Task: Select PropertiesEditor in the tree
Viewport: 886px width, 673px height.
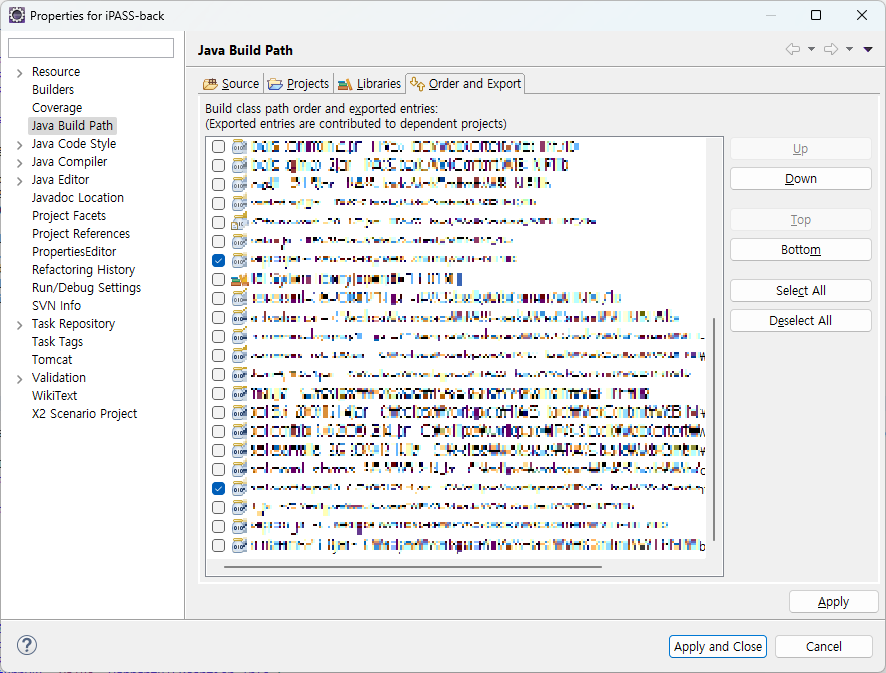Action: click(74, 251)
